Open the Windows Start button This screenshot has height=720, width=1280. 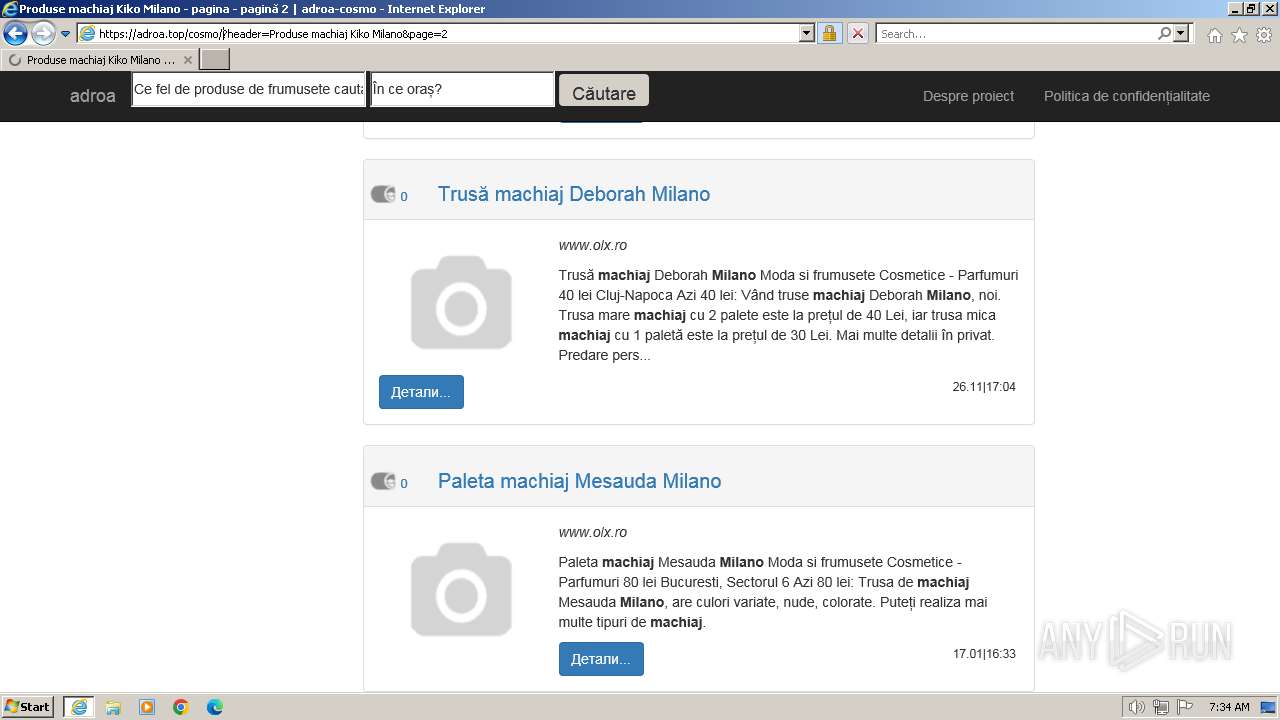(28, 707)
